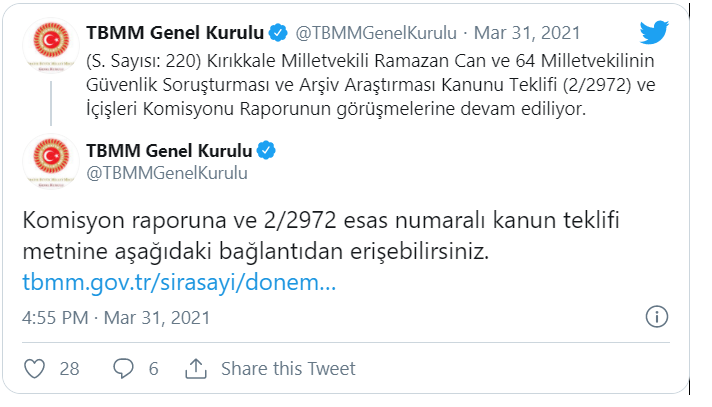This screenshot has width=712, height=407.
Task: Like the tweet with heart icon
Action: tap(35, 368)
